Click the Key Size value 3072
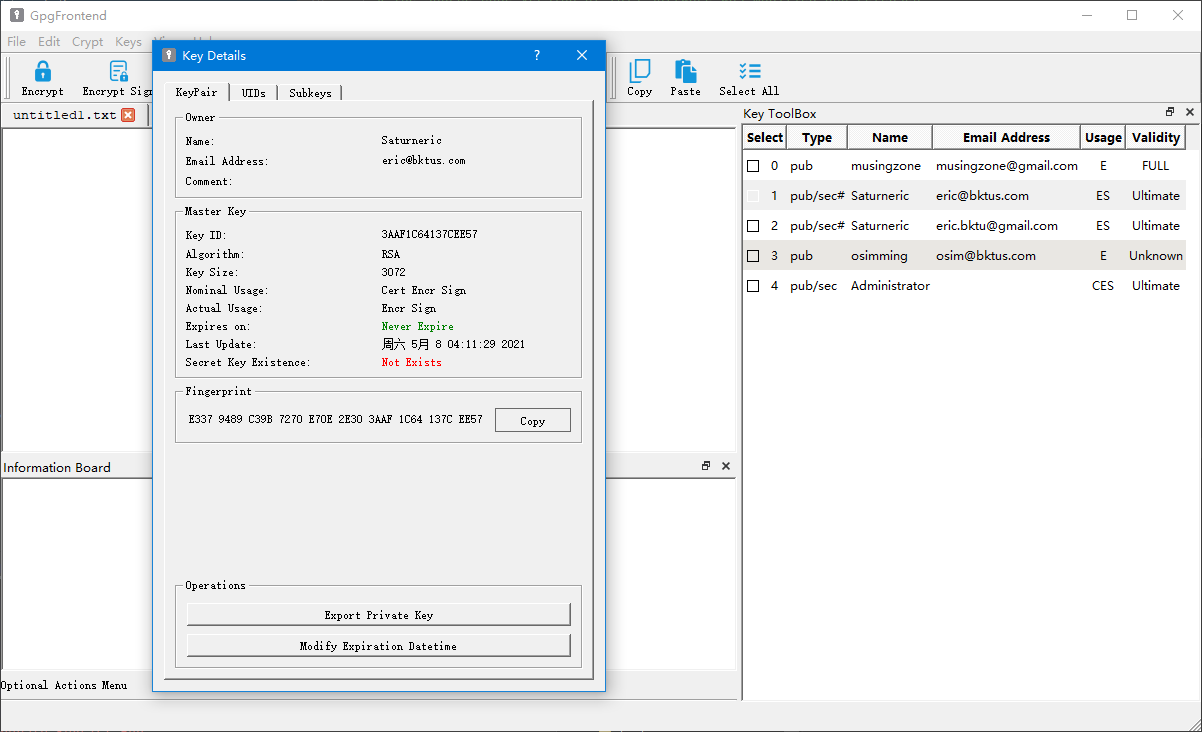The image size is (1202, 732). (393, 272)
